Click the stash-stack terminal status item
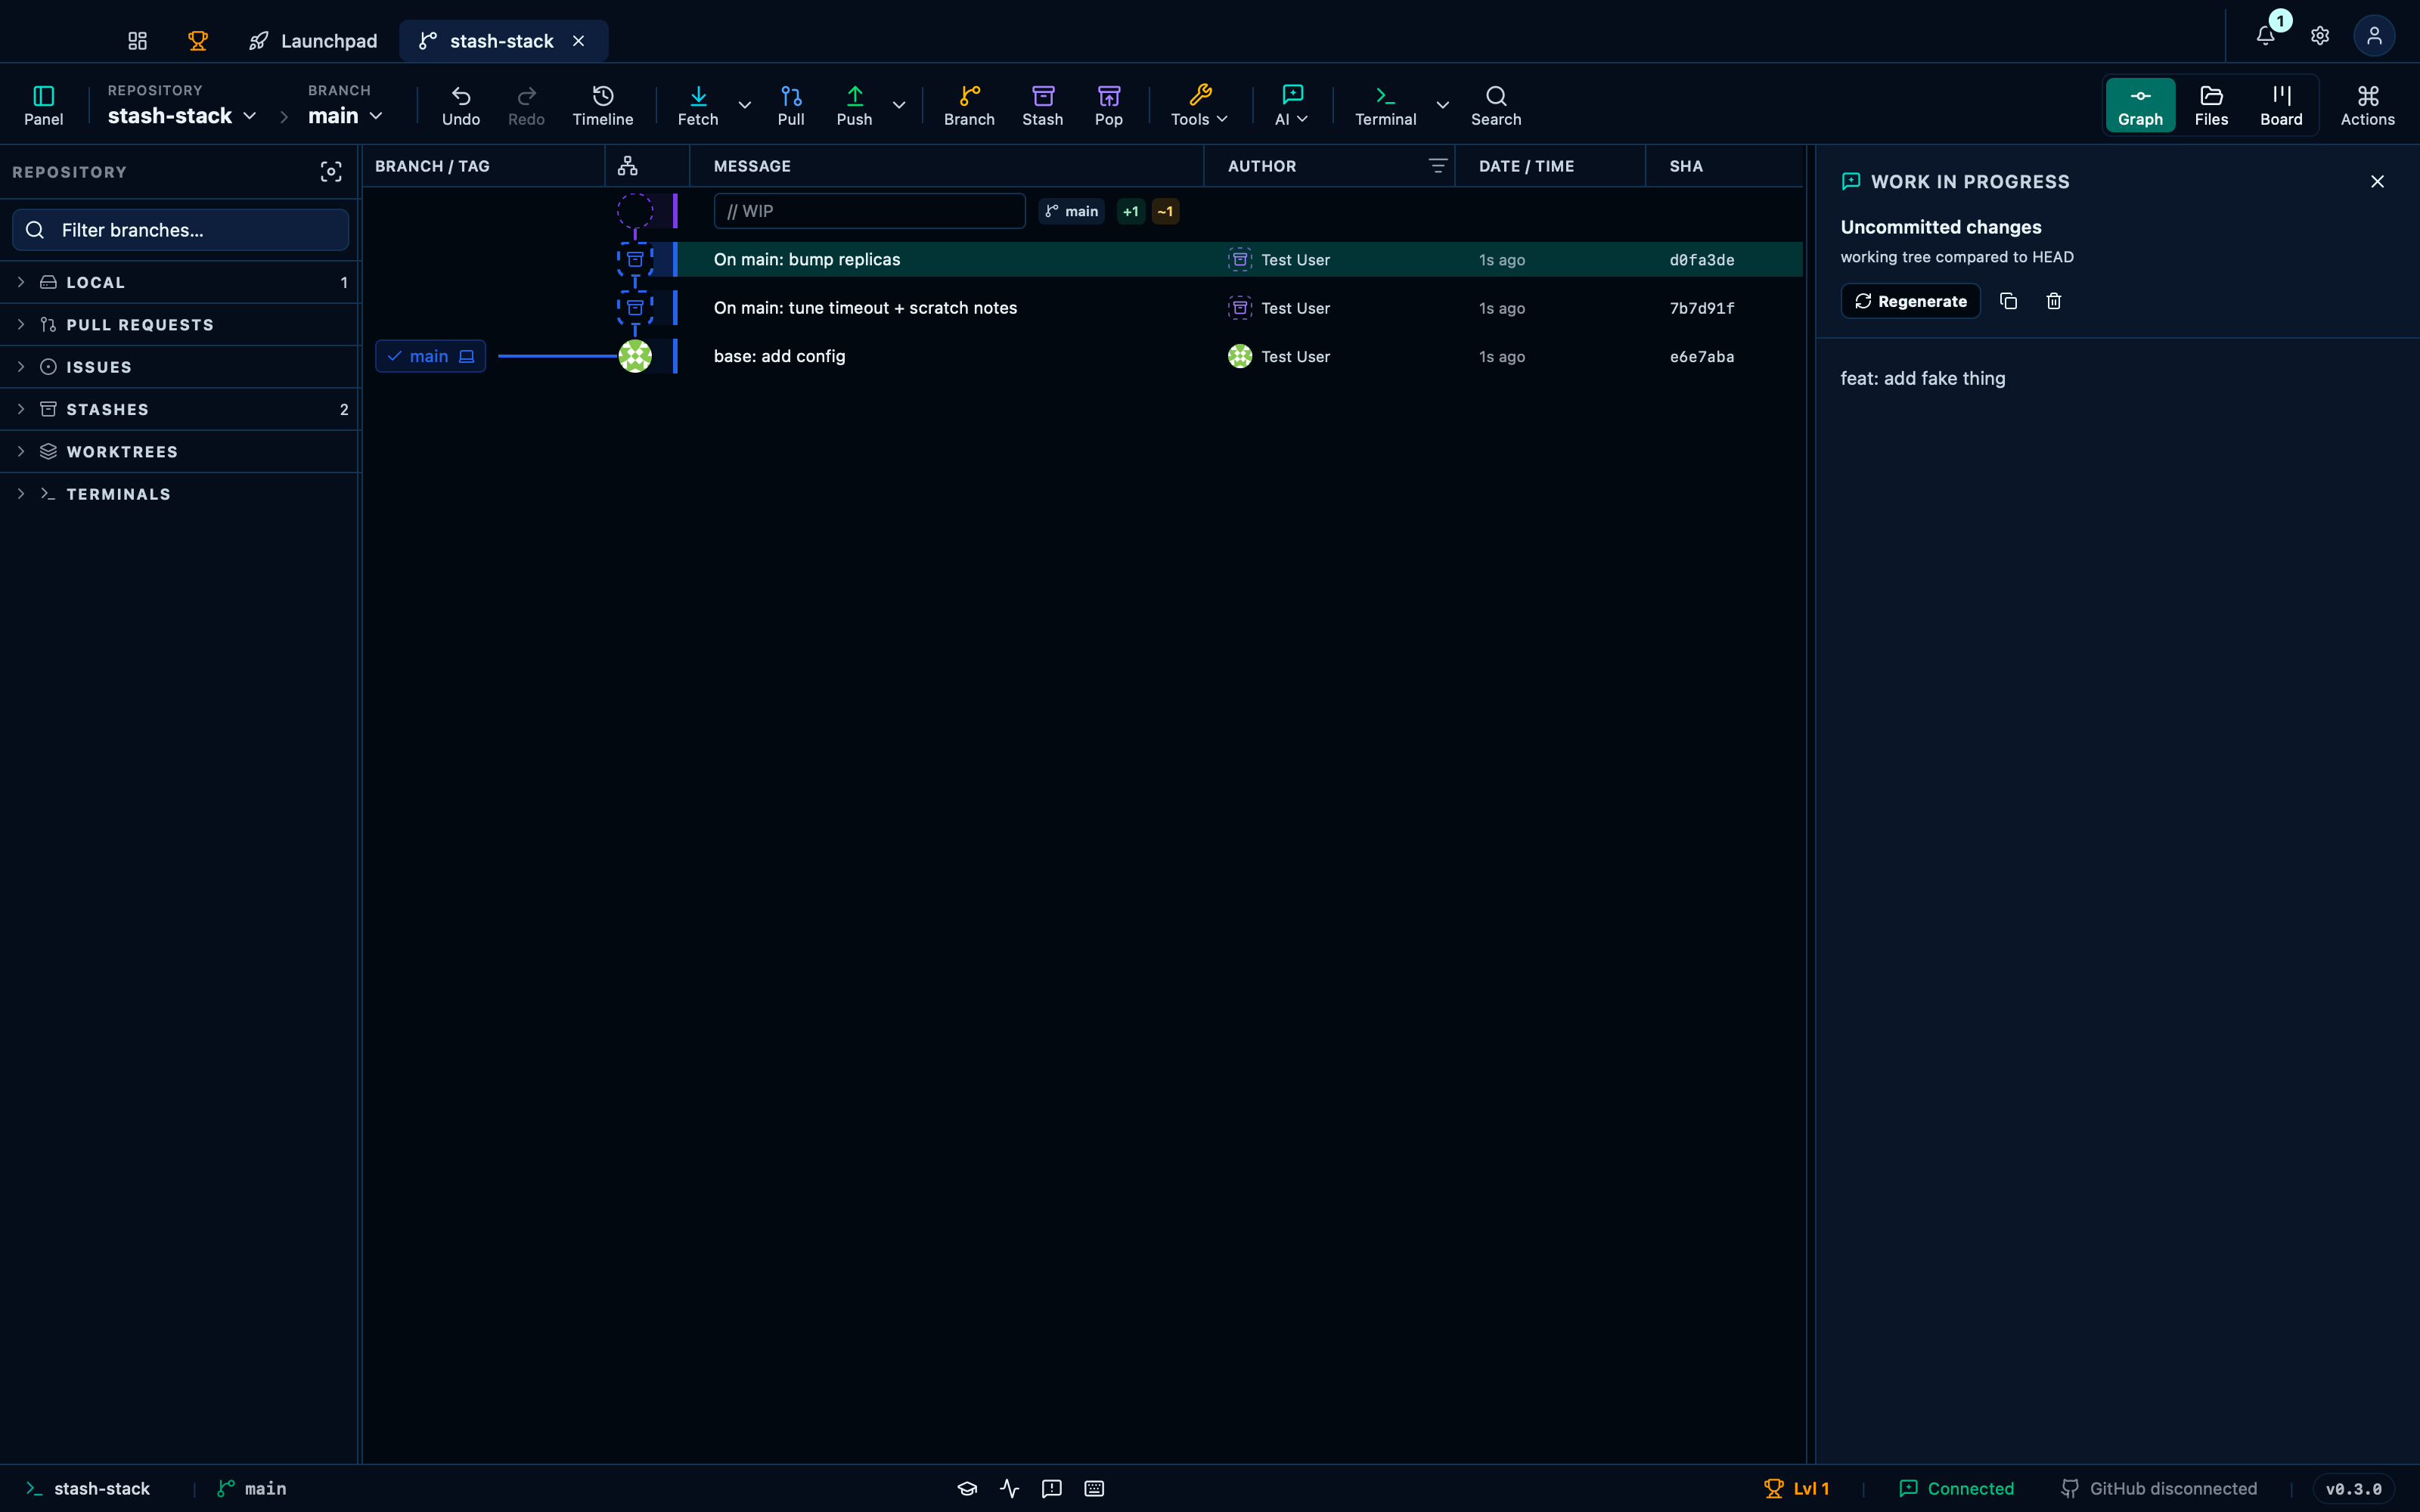 tap(88, 1488)
